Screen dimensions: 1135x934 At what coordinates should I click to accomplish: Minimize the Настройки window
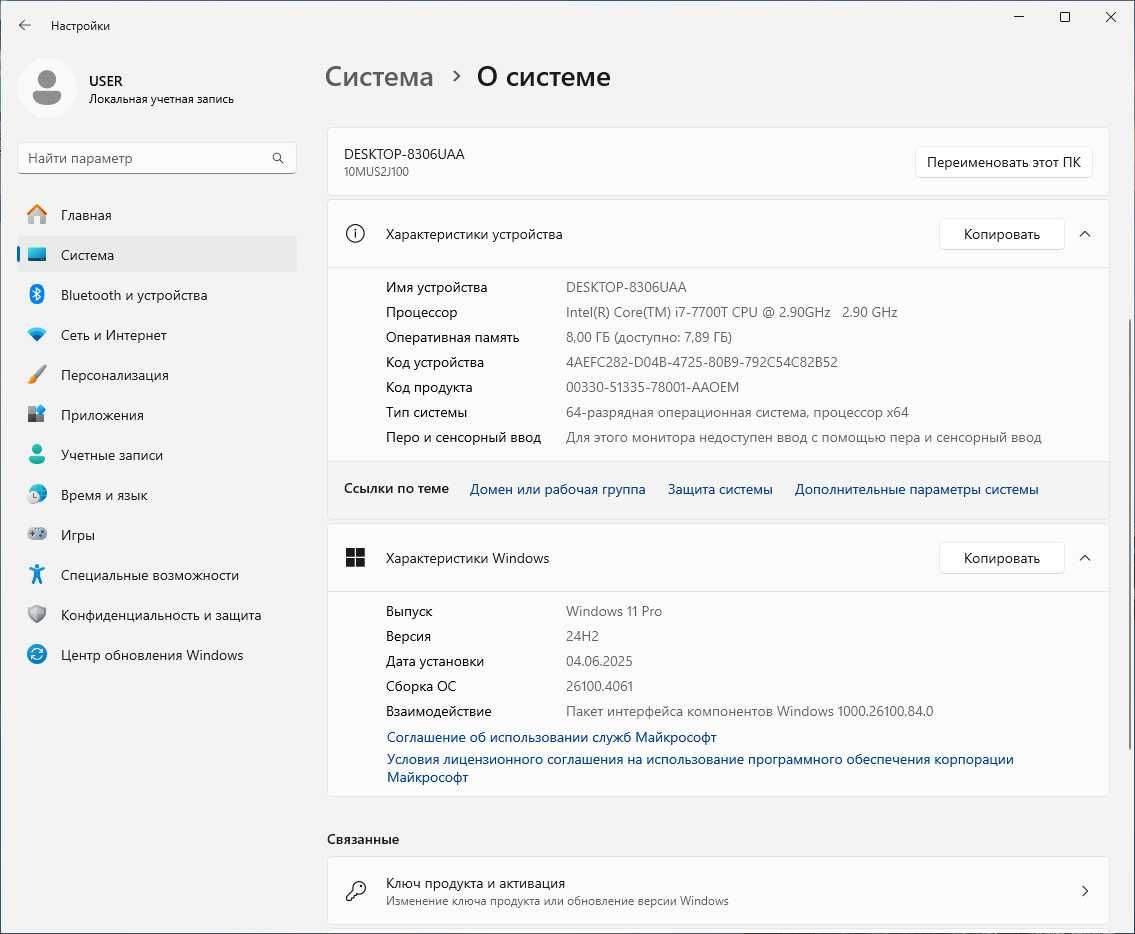point(1019,17)
